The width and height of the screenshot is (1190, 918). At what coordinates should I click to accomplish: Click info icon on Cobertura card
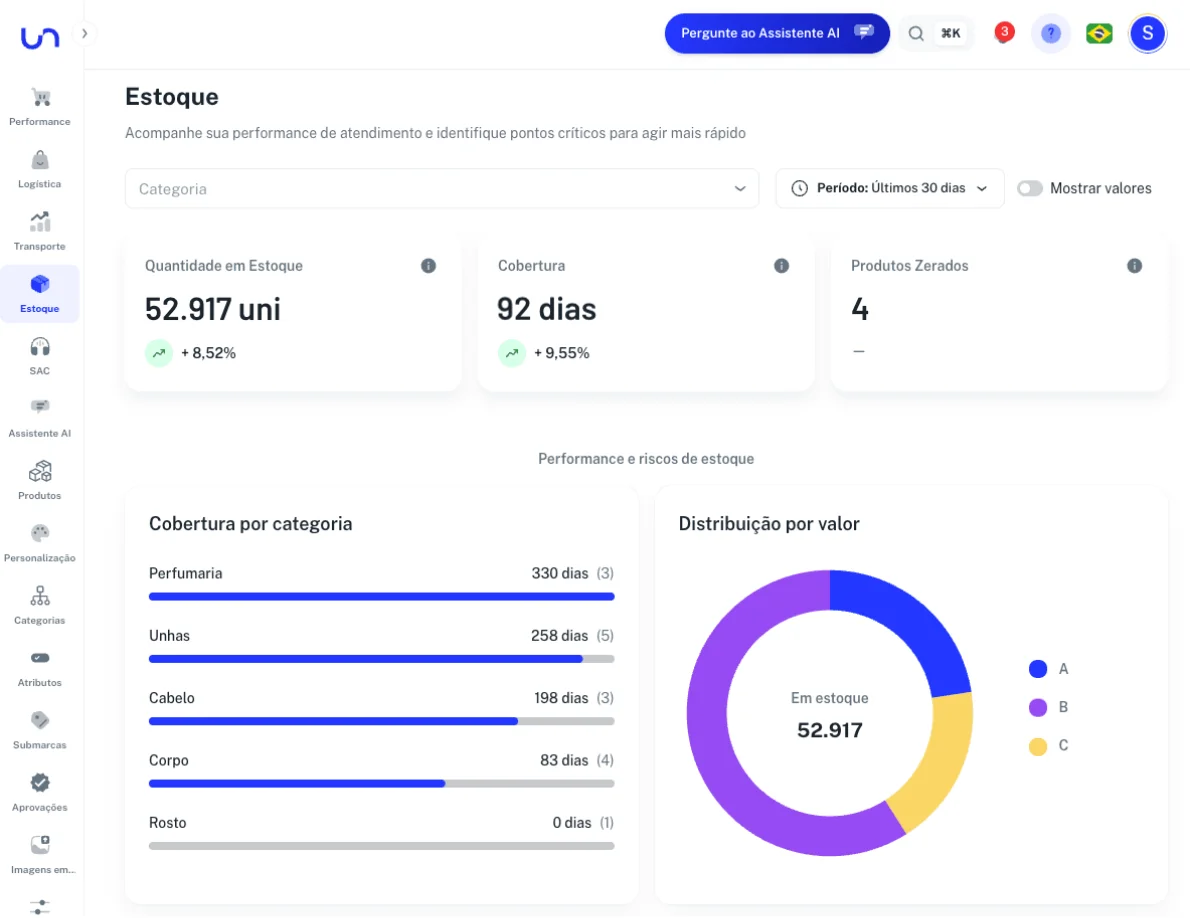[781, 266]
